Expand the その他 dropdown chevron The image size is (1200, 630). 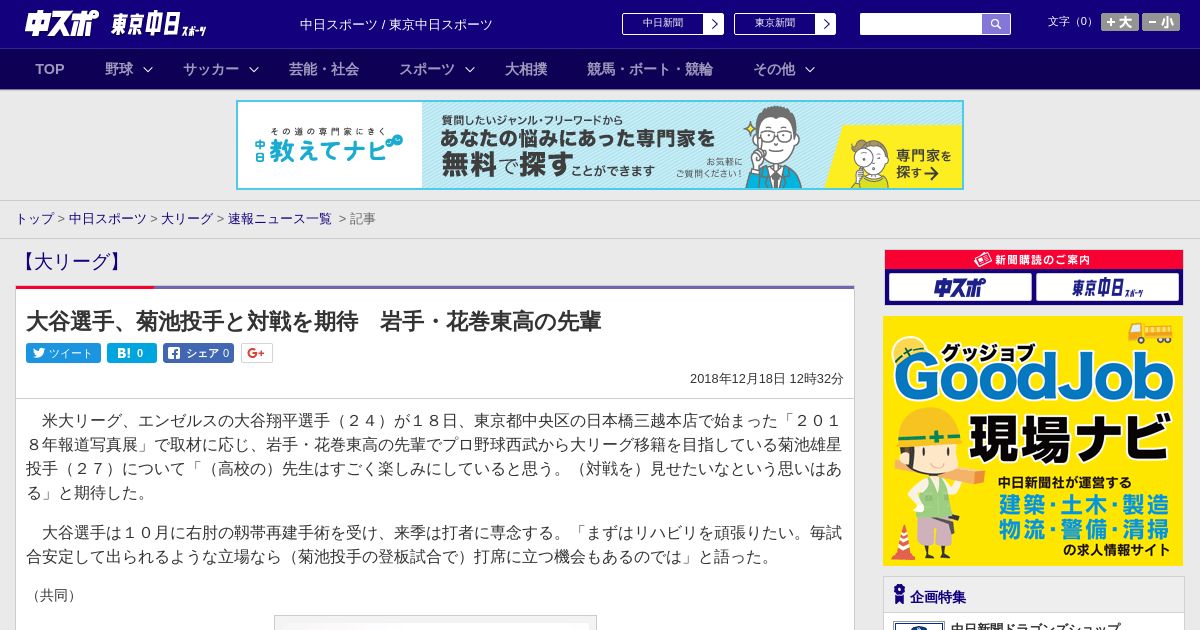click(810, 69)
